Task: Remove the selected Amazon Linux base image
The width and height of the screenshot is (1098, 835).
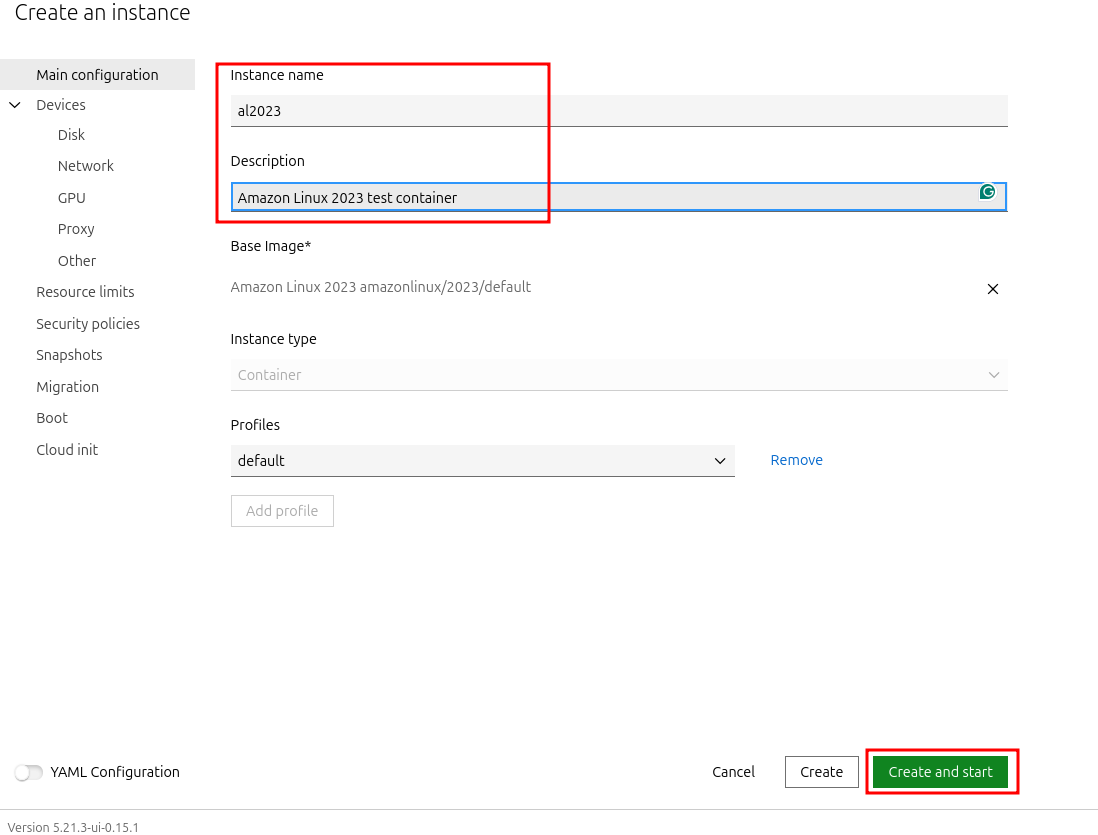Action: 992,289
